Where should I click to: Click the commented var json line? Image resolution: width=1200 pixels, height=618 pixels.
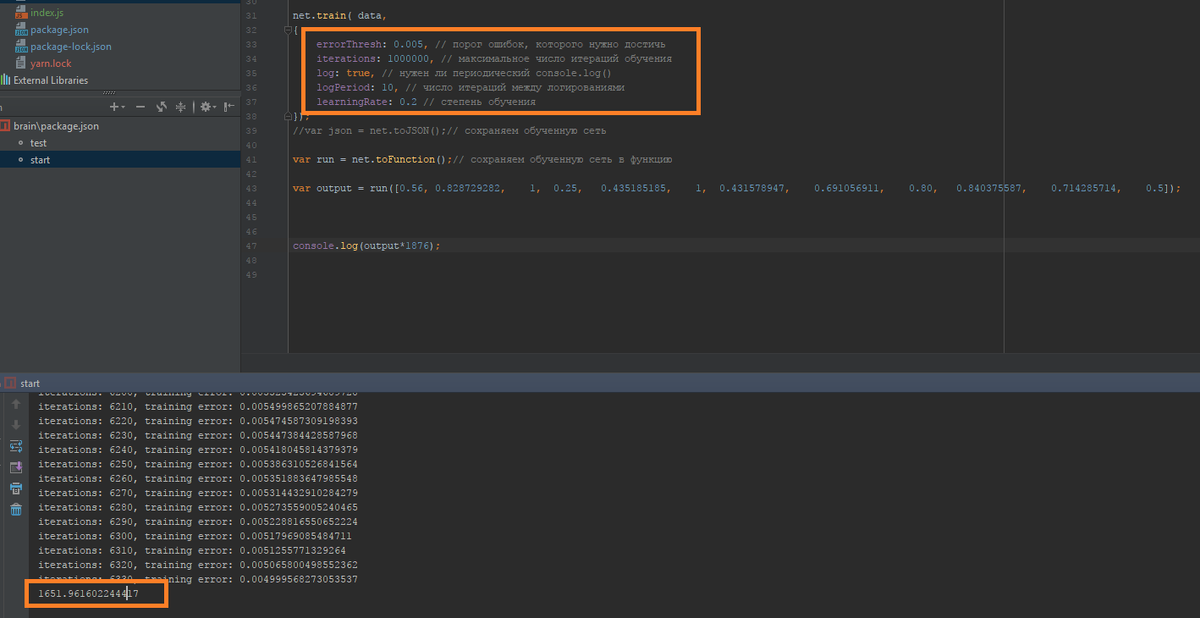449,130
